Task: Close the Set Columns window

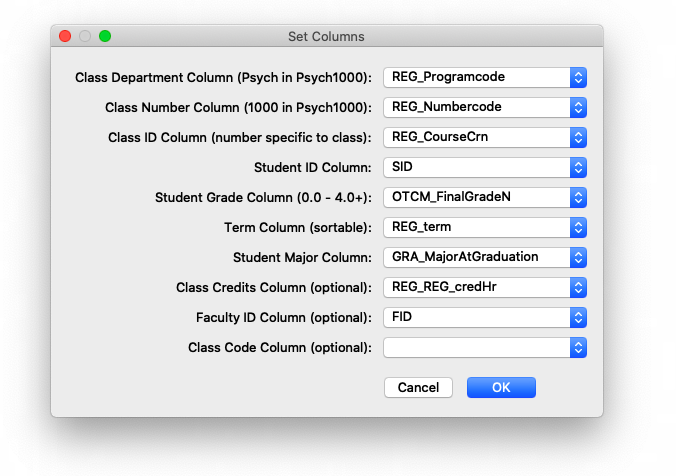Action: [65, 37]
